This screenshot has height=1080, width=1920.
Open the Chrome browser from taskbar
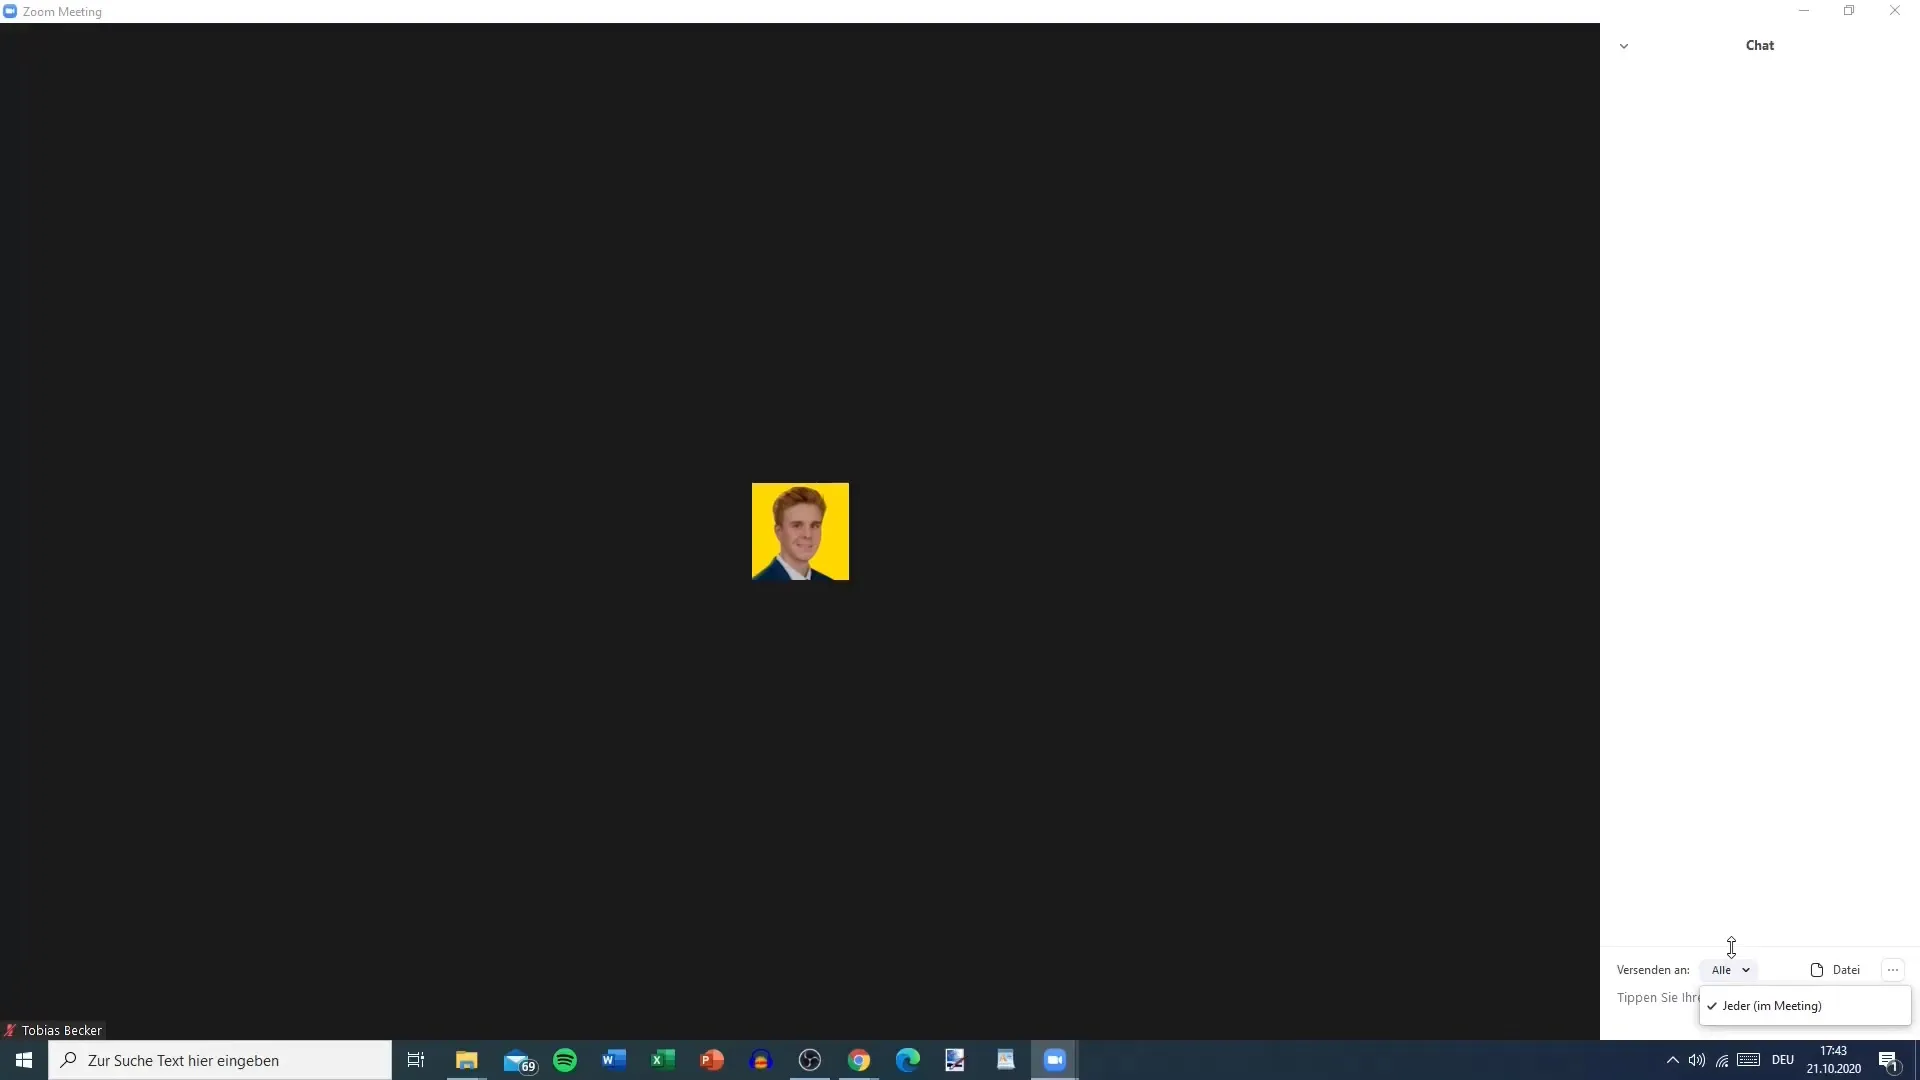(858, 1059)
